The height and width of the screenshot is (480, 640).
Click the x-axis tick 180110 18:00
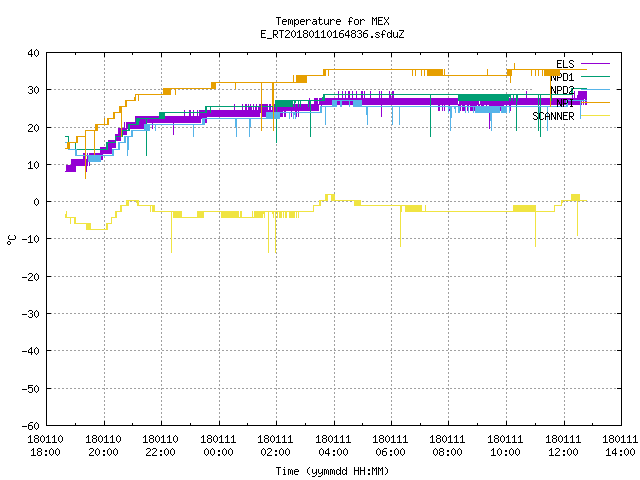tap(45, 446)
